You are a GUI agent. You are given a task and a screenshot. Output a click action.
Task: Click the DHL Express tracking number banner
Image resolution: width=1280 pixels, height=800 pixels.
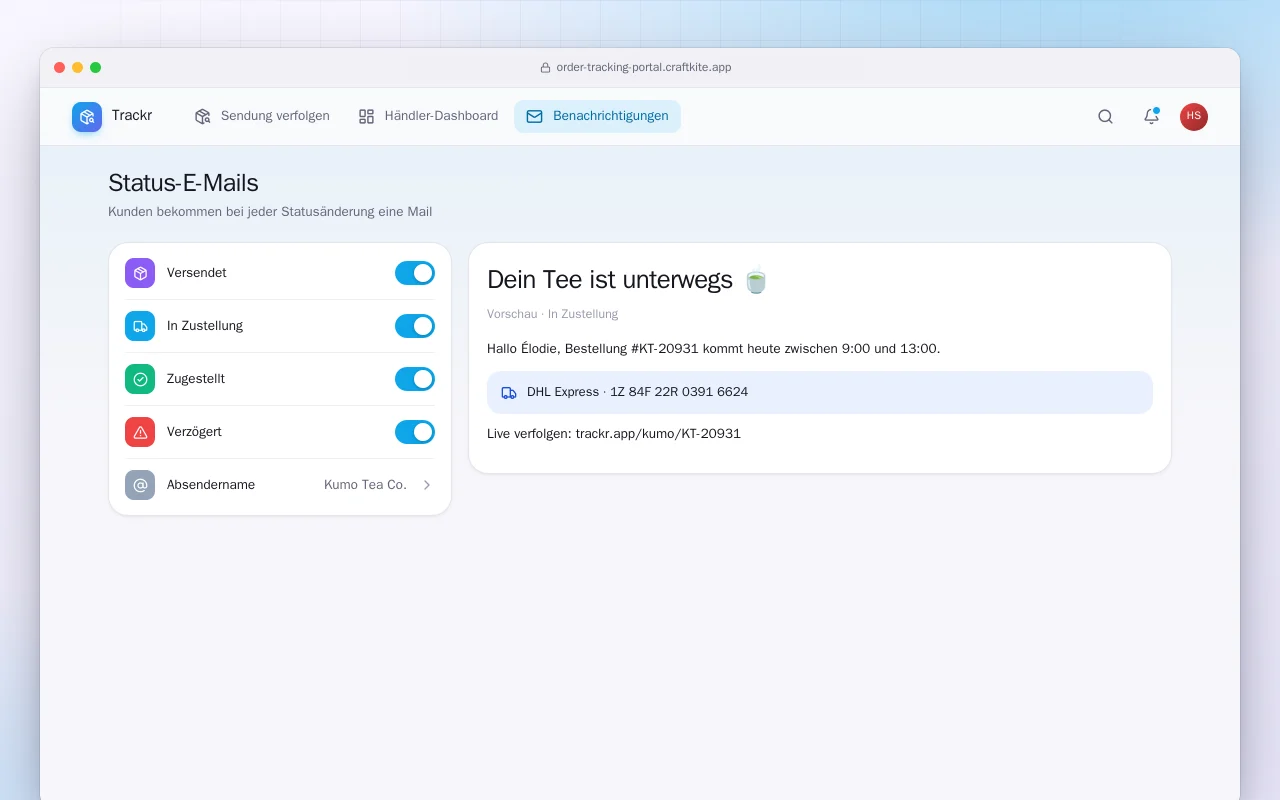coord(820,393)
